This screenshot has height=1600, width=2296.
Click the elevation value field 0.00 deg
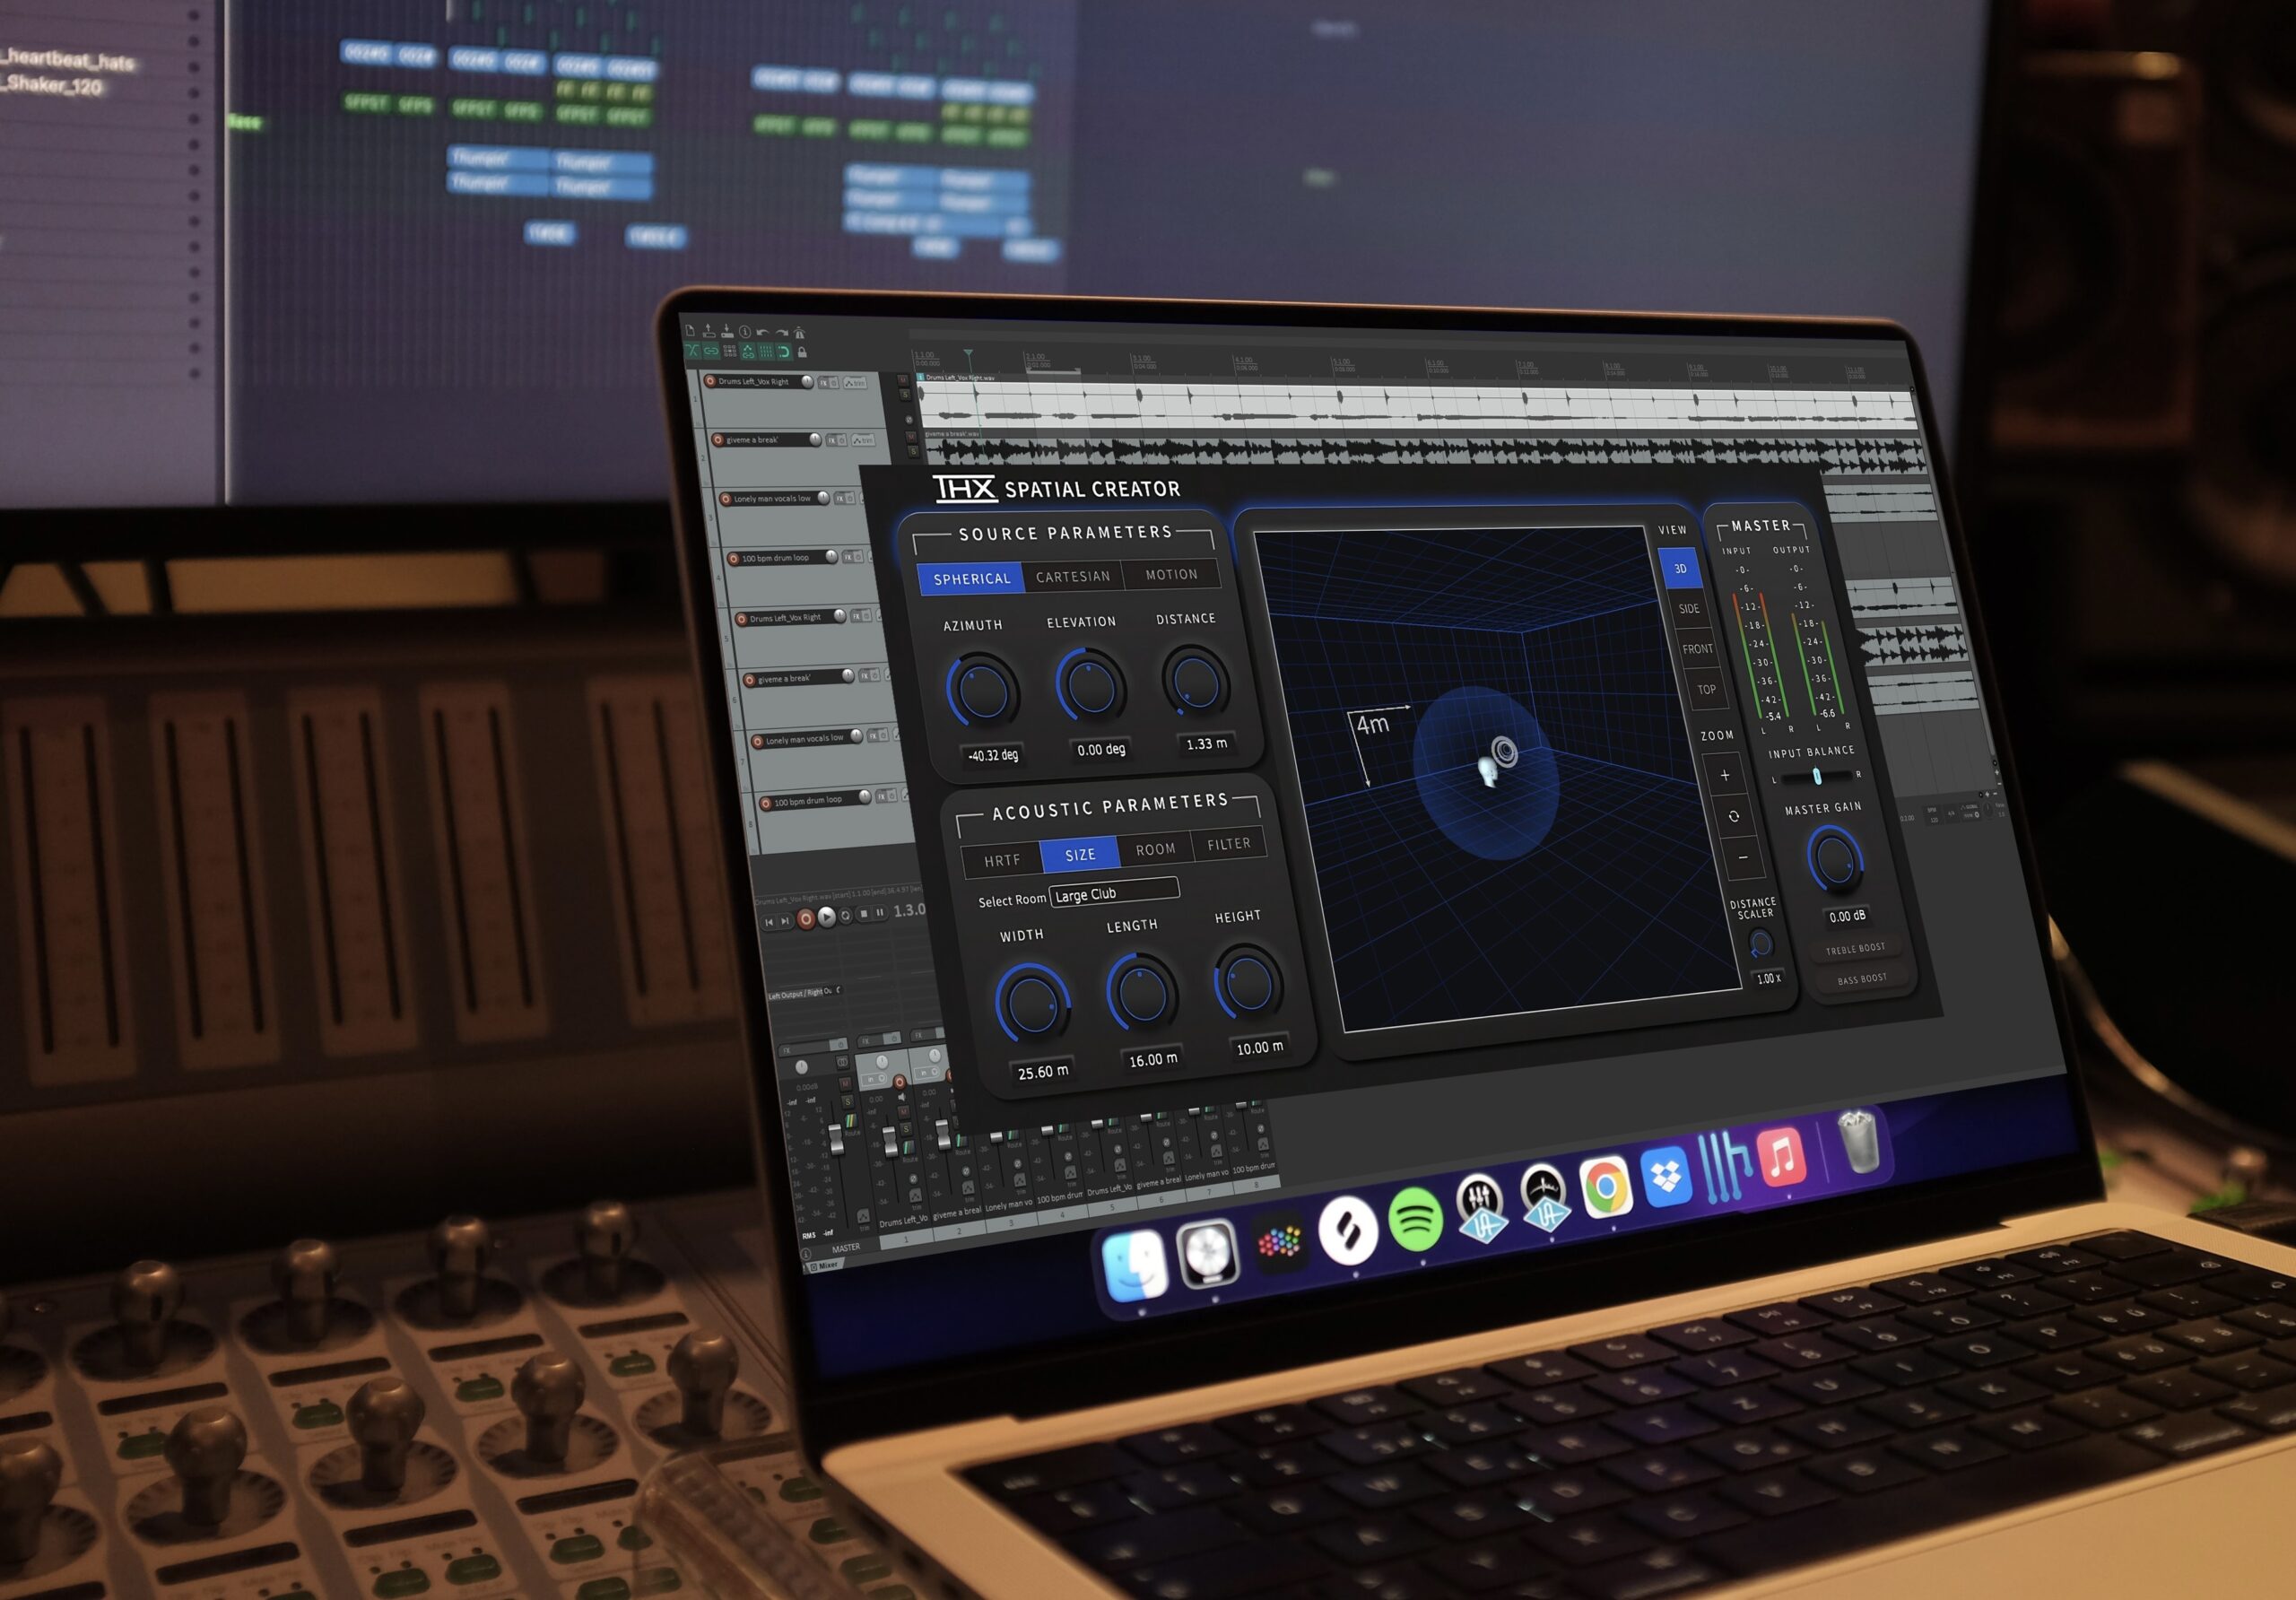click(1101, 749)
